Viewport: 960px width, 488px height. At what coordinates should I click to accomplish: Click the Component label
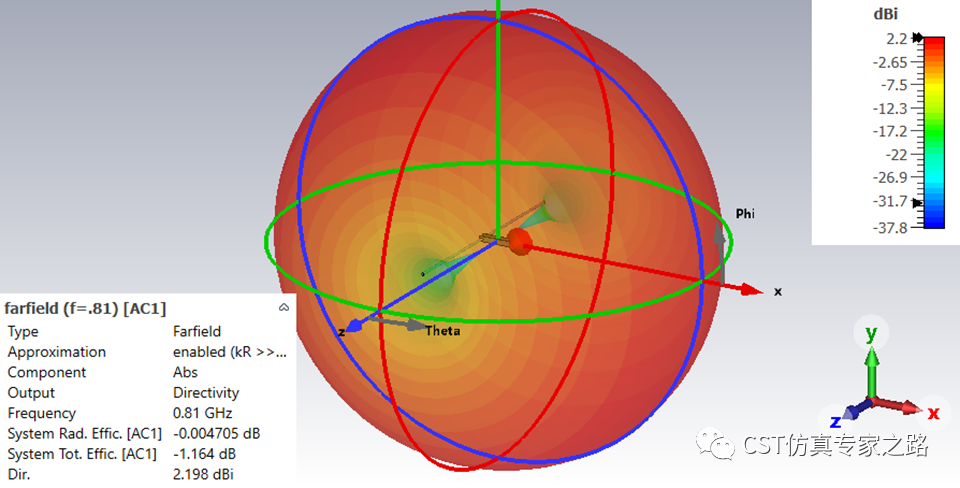tap(47, 372)
